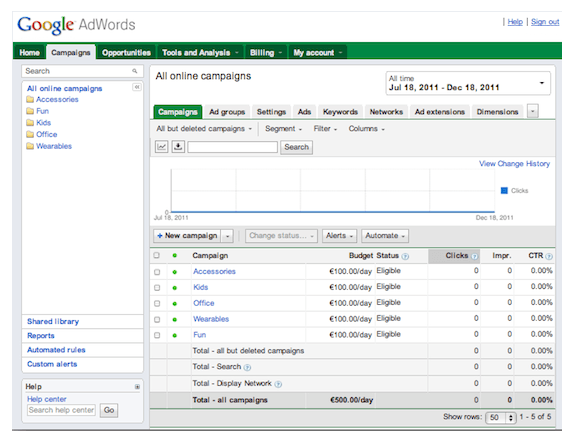The width and height of the screenshot is (575, 445).
Task: Check the Fun campaign checkbox
Action: pos(157,335)
